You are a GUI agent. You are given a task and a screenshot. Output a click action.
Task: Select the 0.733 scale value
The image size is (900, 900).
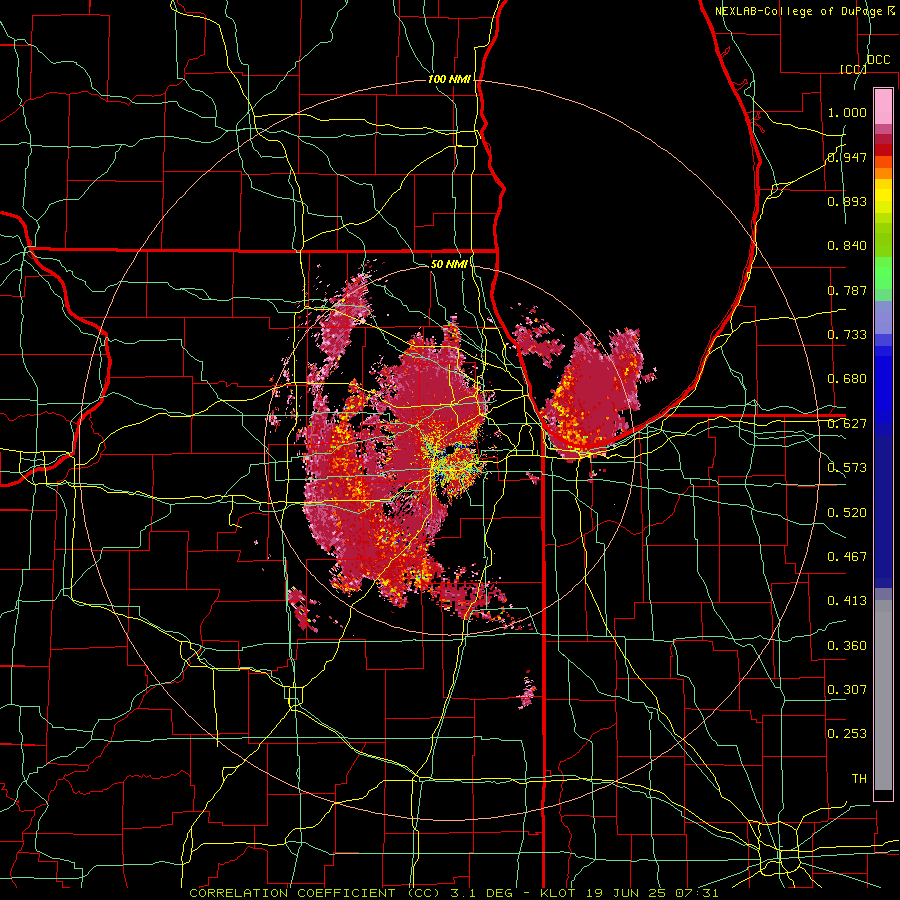847,335
